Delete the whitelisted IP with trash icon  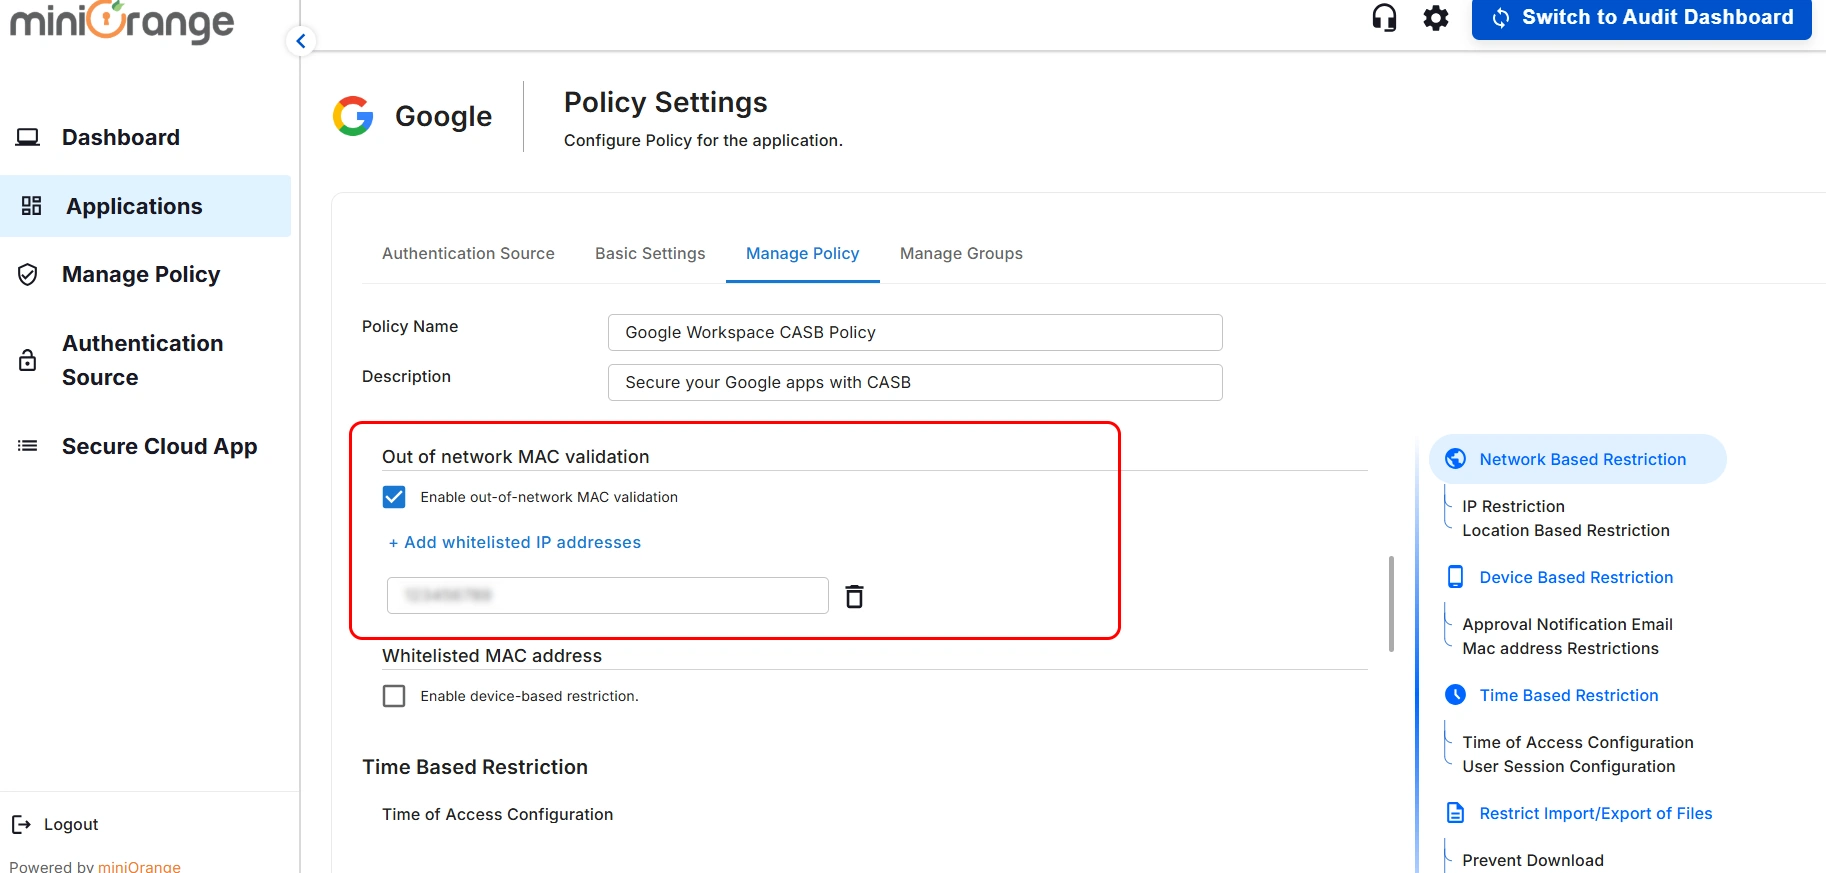(854, 596)
